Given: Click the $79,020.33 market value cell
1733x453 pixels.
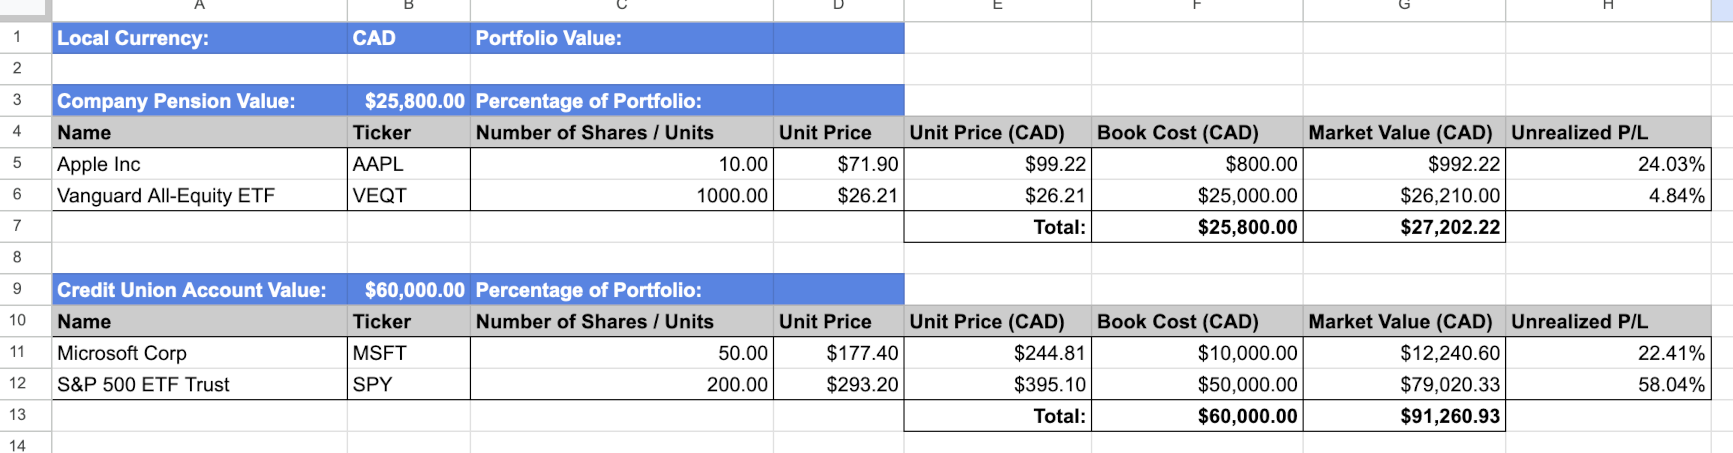Looking at the screenshot, I should 1403,384.
